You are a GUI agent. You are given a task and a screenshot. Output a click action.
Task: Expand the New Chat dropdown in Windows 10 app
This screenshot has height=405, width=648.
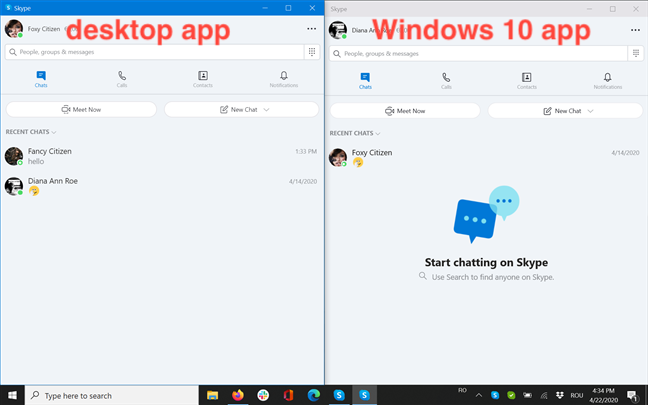pos(591,111)
